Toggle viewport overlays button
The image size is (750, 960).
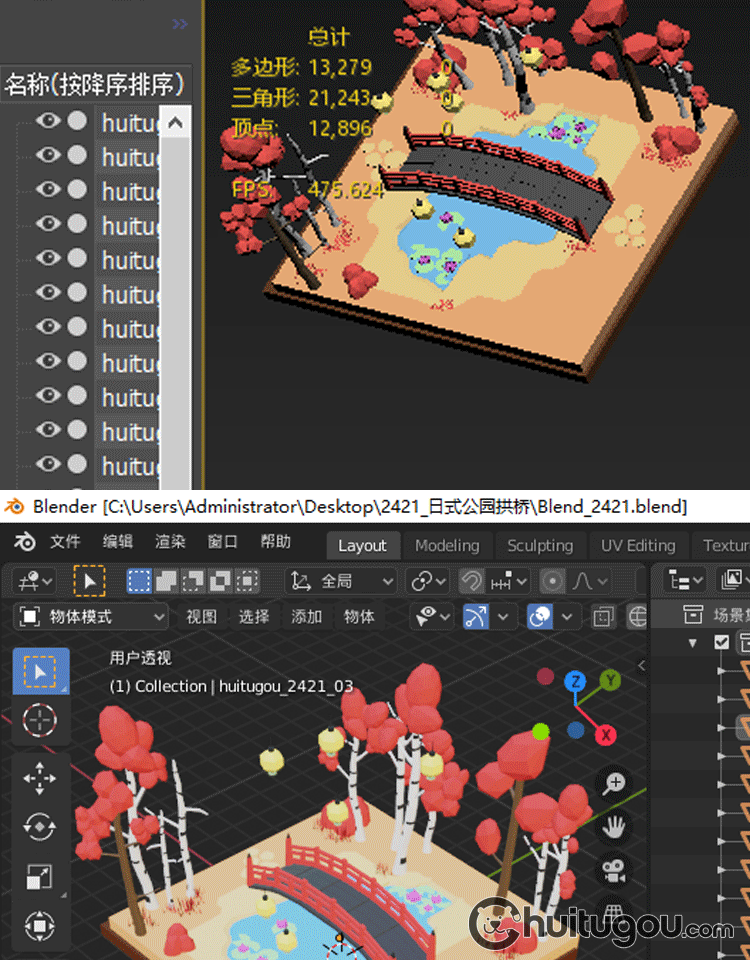tap(539, 617)
